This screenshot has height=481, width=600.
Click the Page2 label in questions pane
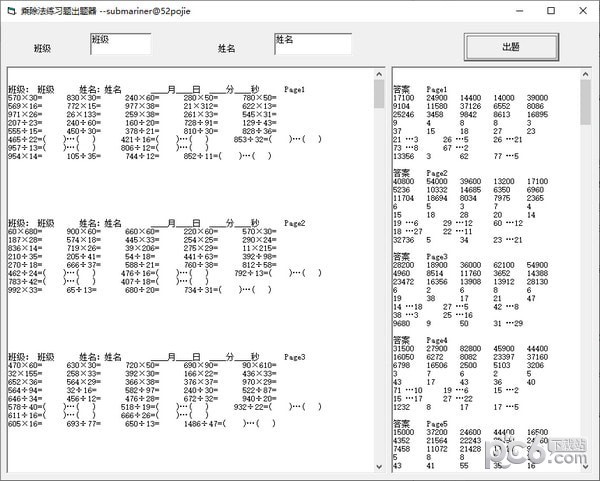[295, 223]
